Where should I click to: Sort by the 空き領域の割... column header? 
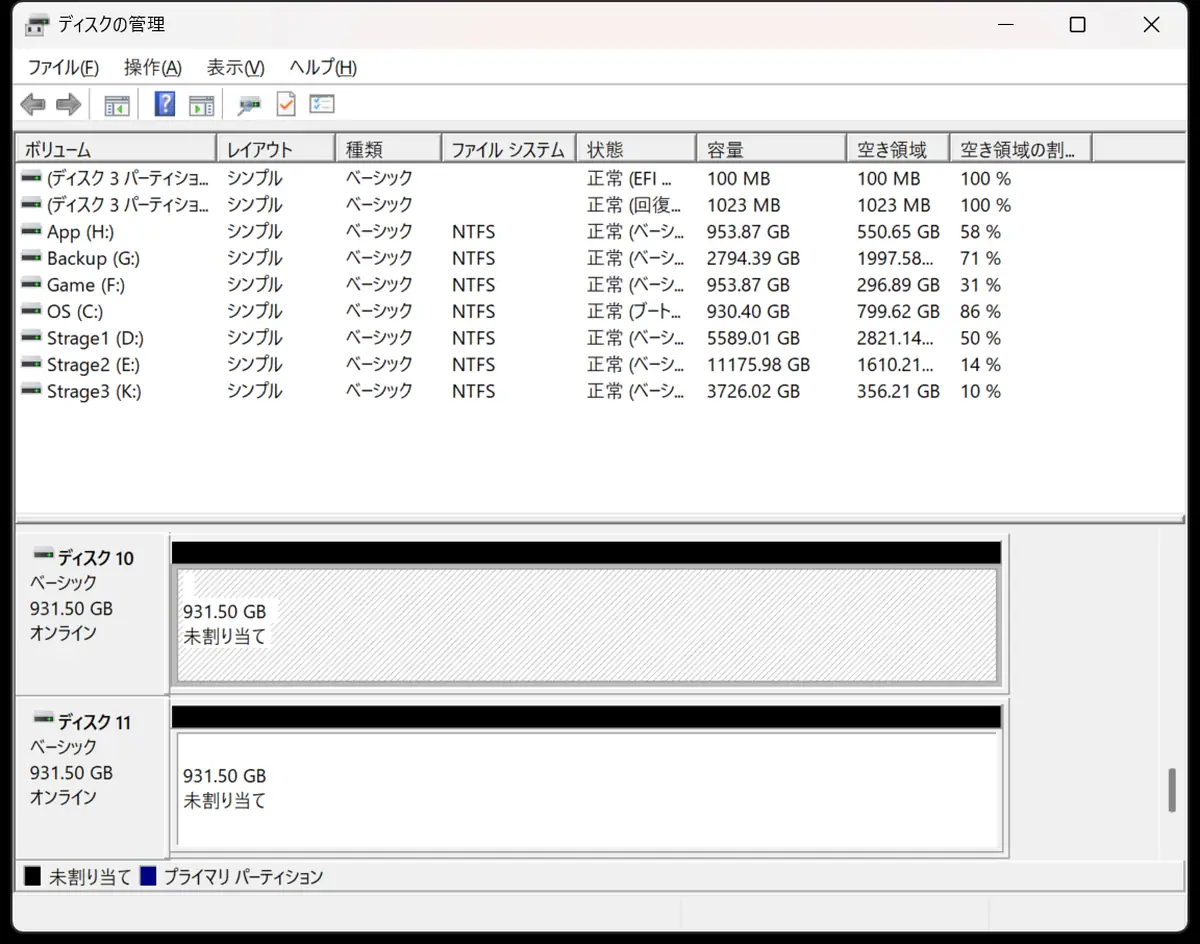point(1021,149)
